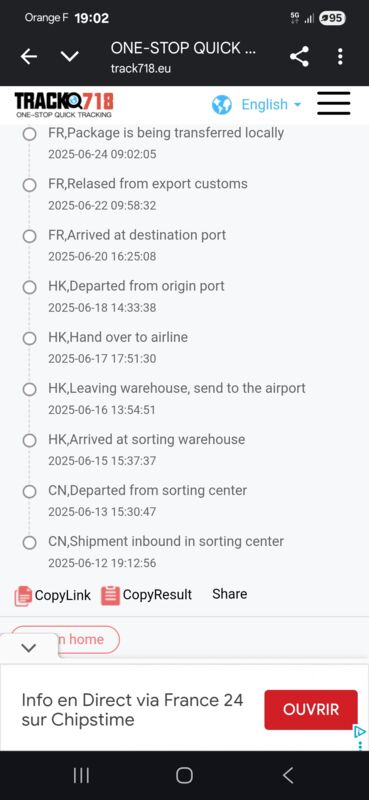
Task: Open the hamburger navigation menu
Action: pos(334,104)
